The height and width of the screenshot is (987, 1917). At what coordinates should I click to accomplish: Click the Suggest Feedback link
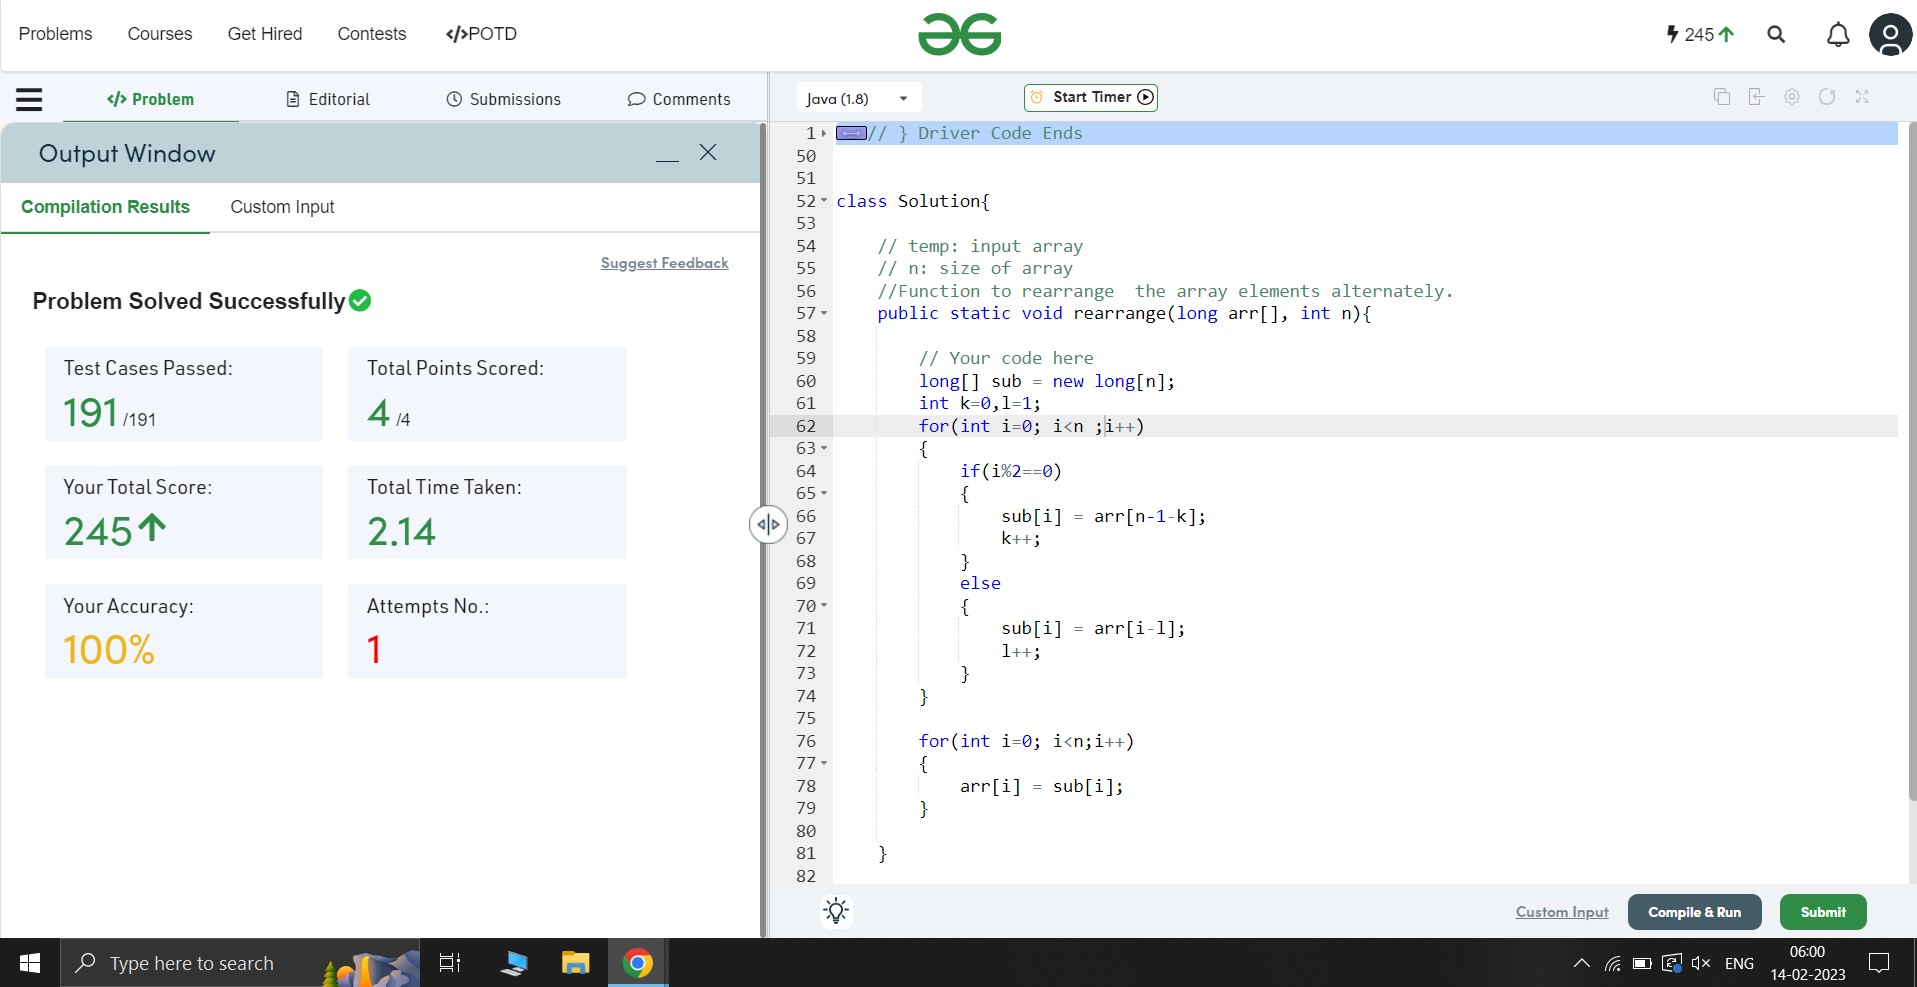tap(664, 263)
